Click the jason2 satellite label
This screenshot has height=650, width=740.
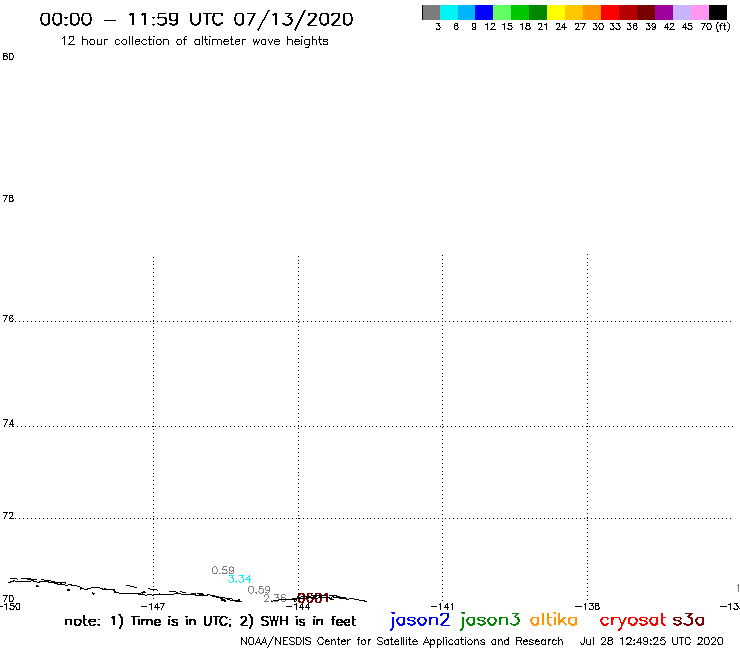[x=420, y=620]
